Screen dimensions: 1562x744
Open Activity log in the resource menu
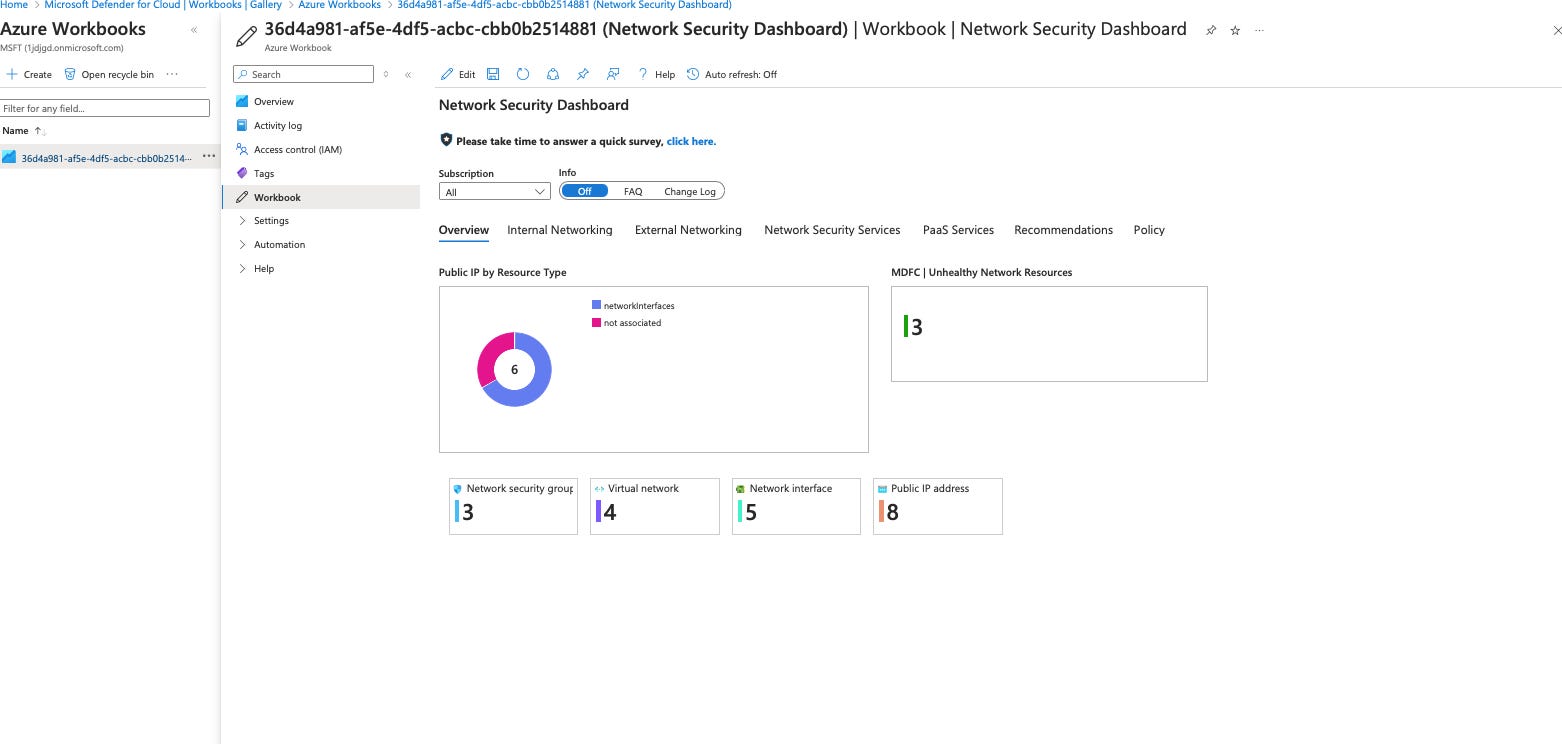coord(278,126)
